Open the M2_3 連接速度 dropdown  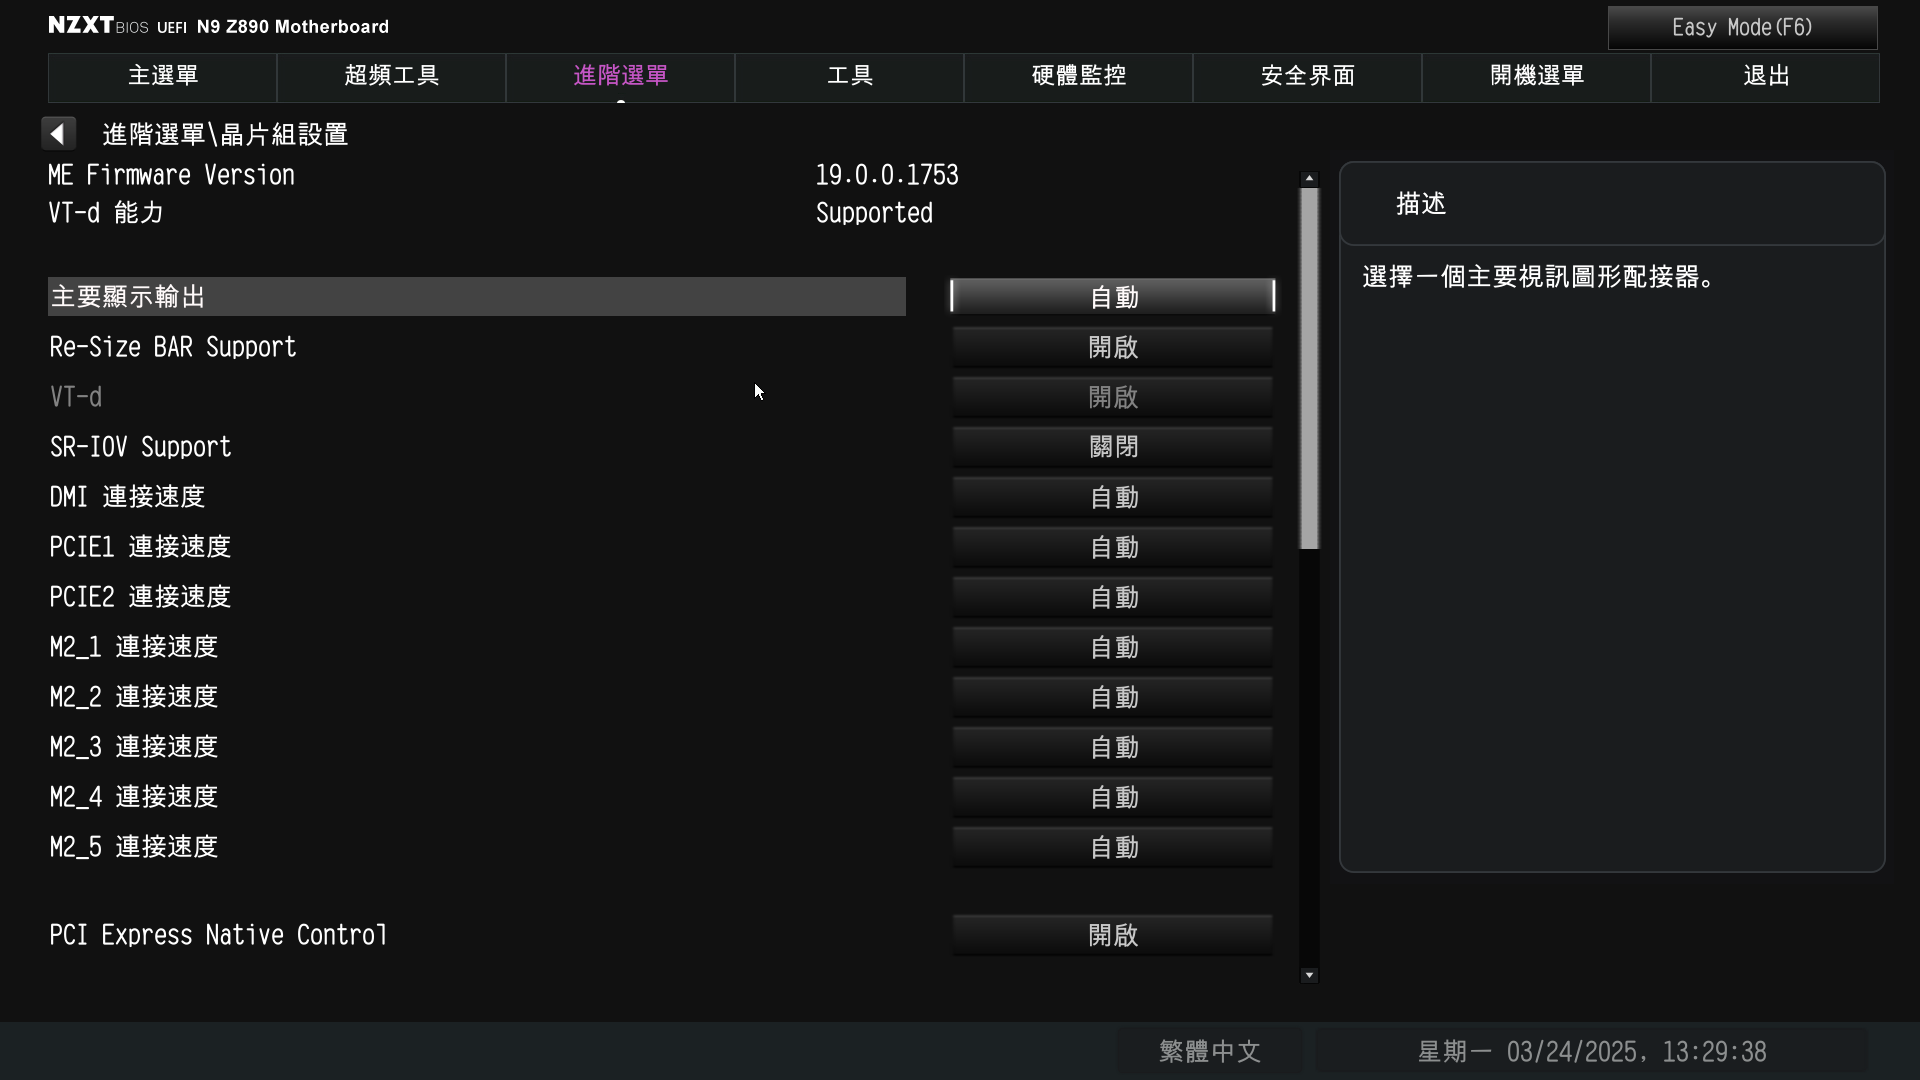[x=1112, y=747]
